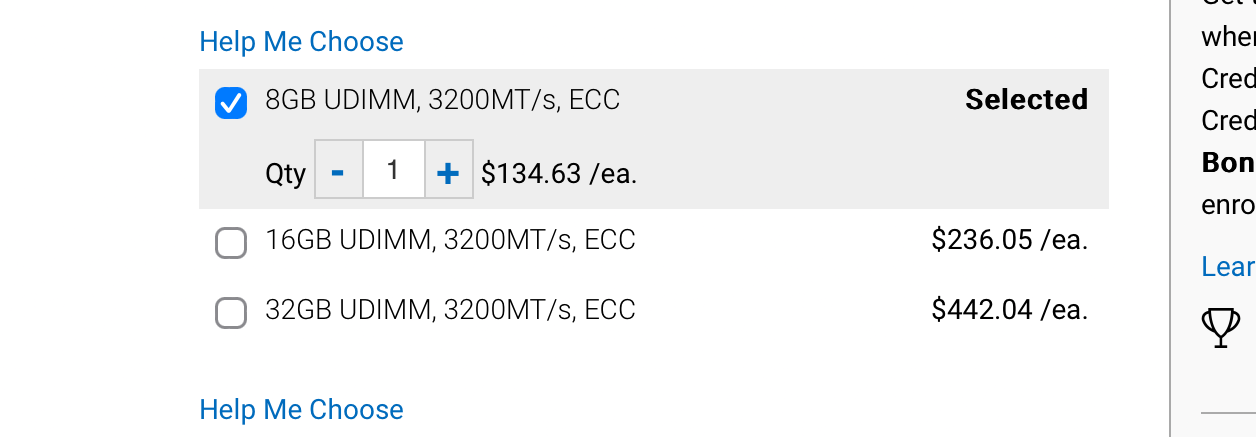Click the bold Selected status label

(1026, 100)
